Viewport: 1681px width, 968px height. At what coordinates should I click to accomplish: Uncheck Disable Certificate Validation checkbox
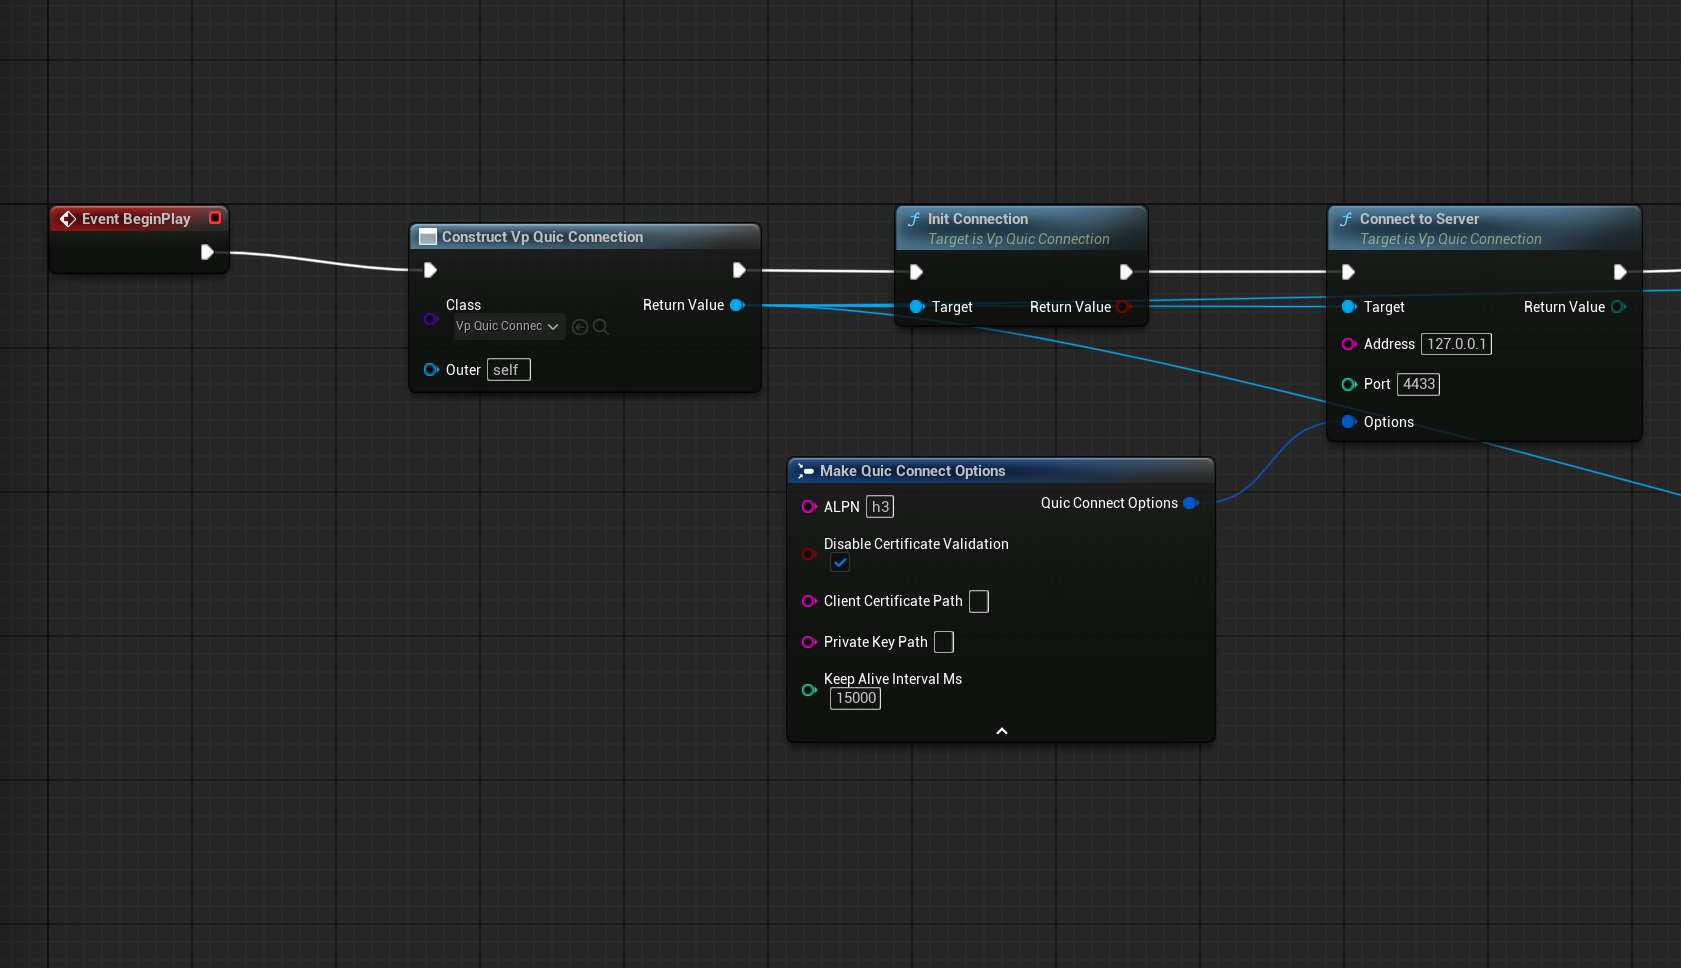(840, 563)
